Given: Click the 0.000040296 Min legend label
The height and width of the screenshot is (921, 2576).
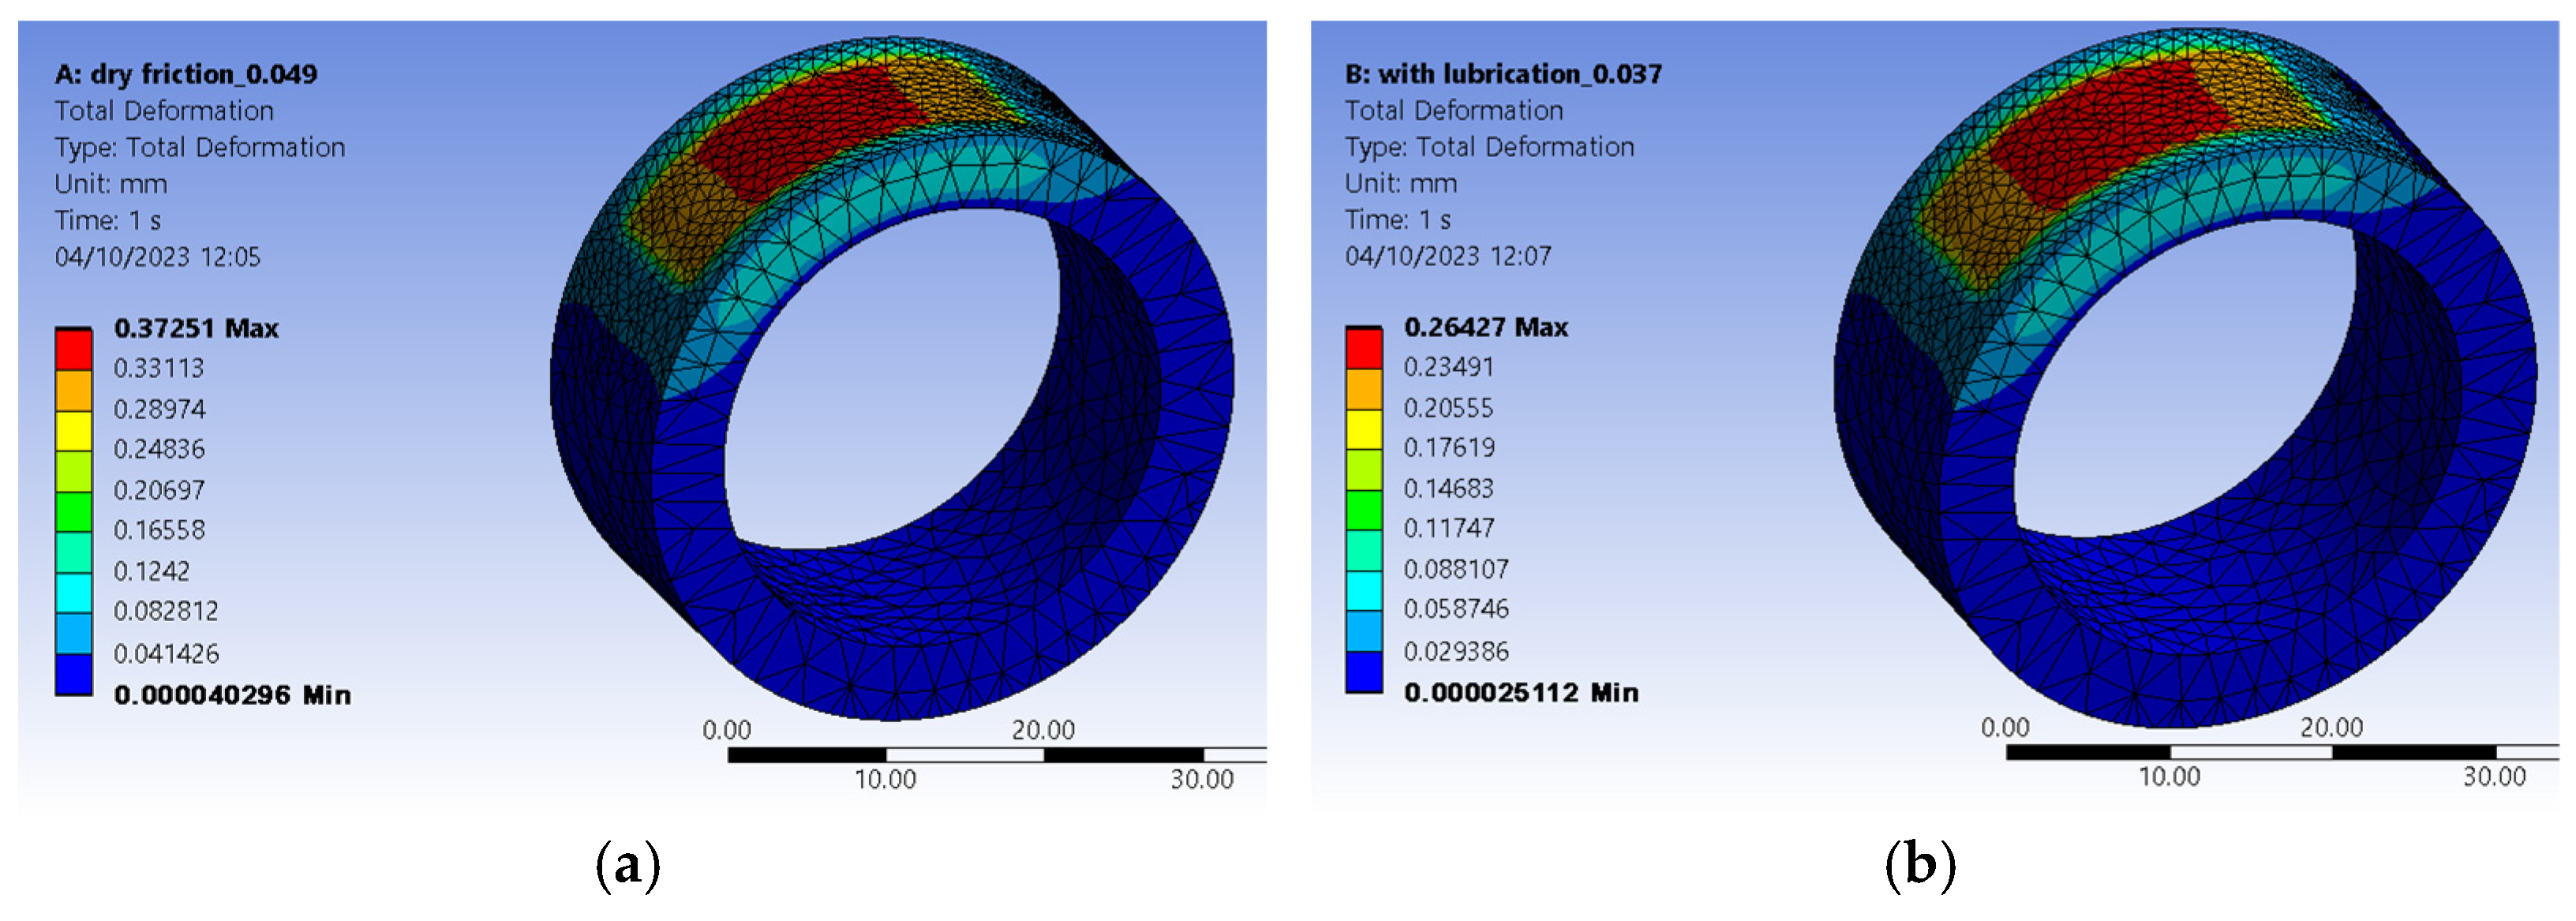Looking at the screenshot, I should (232, 695).
